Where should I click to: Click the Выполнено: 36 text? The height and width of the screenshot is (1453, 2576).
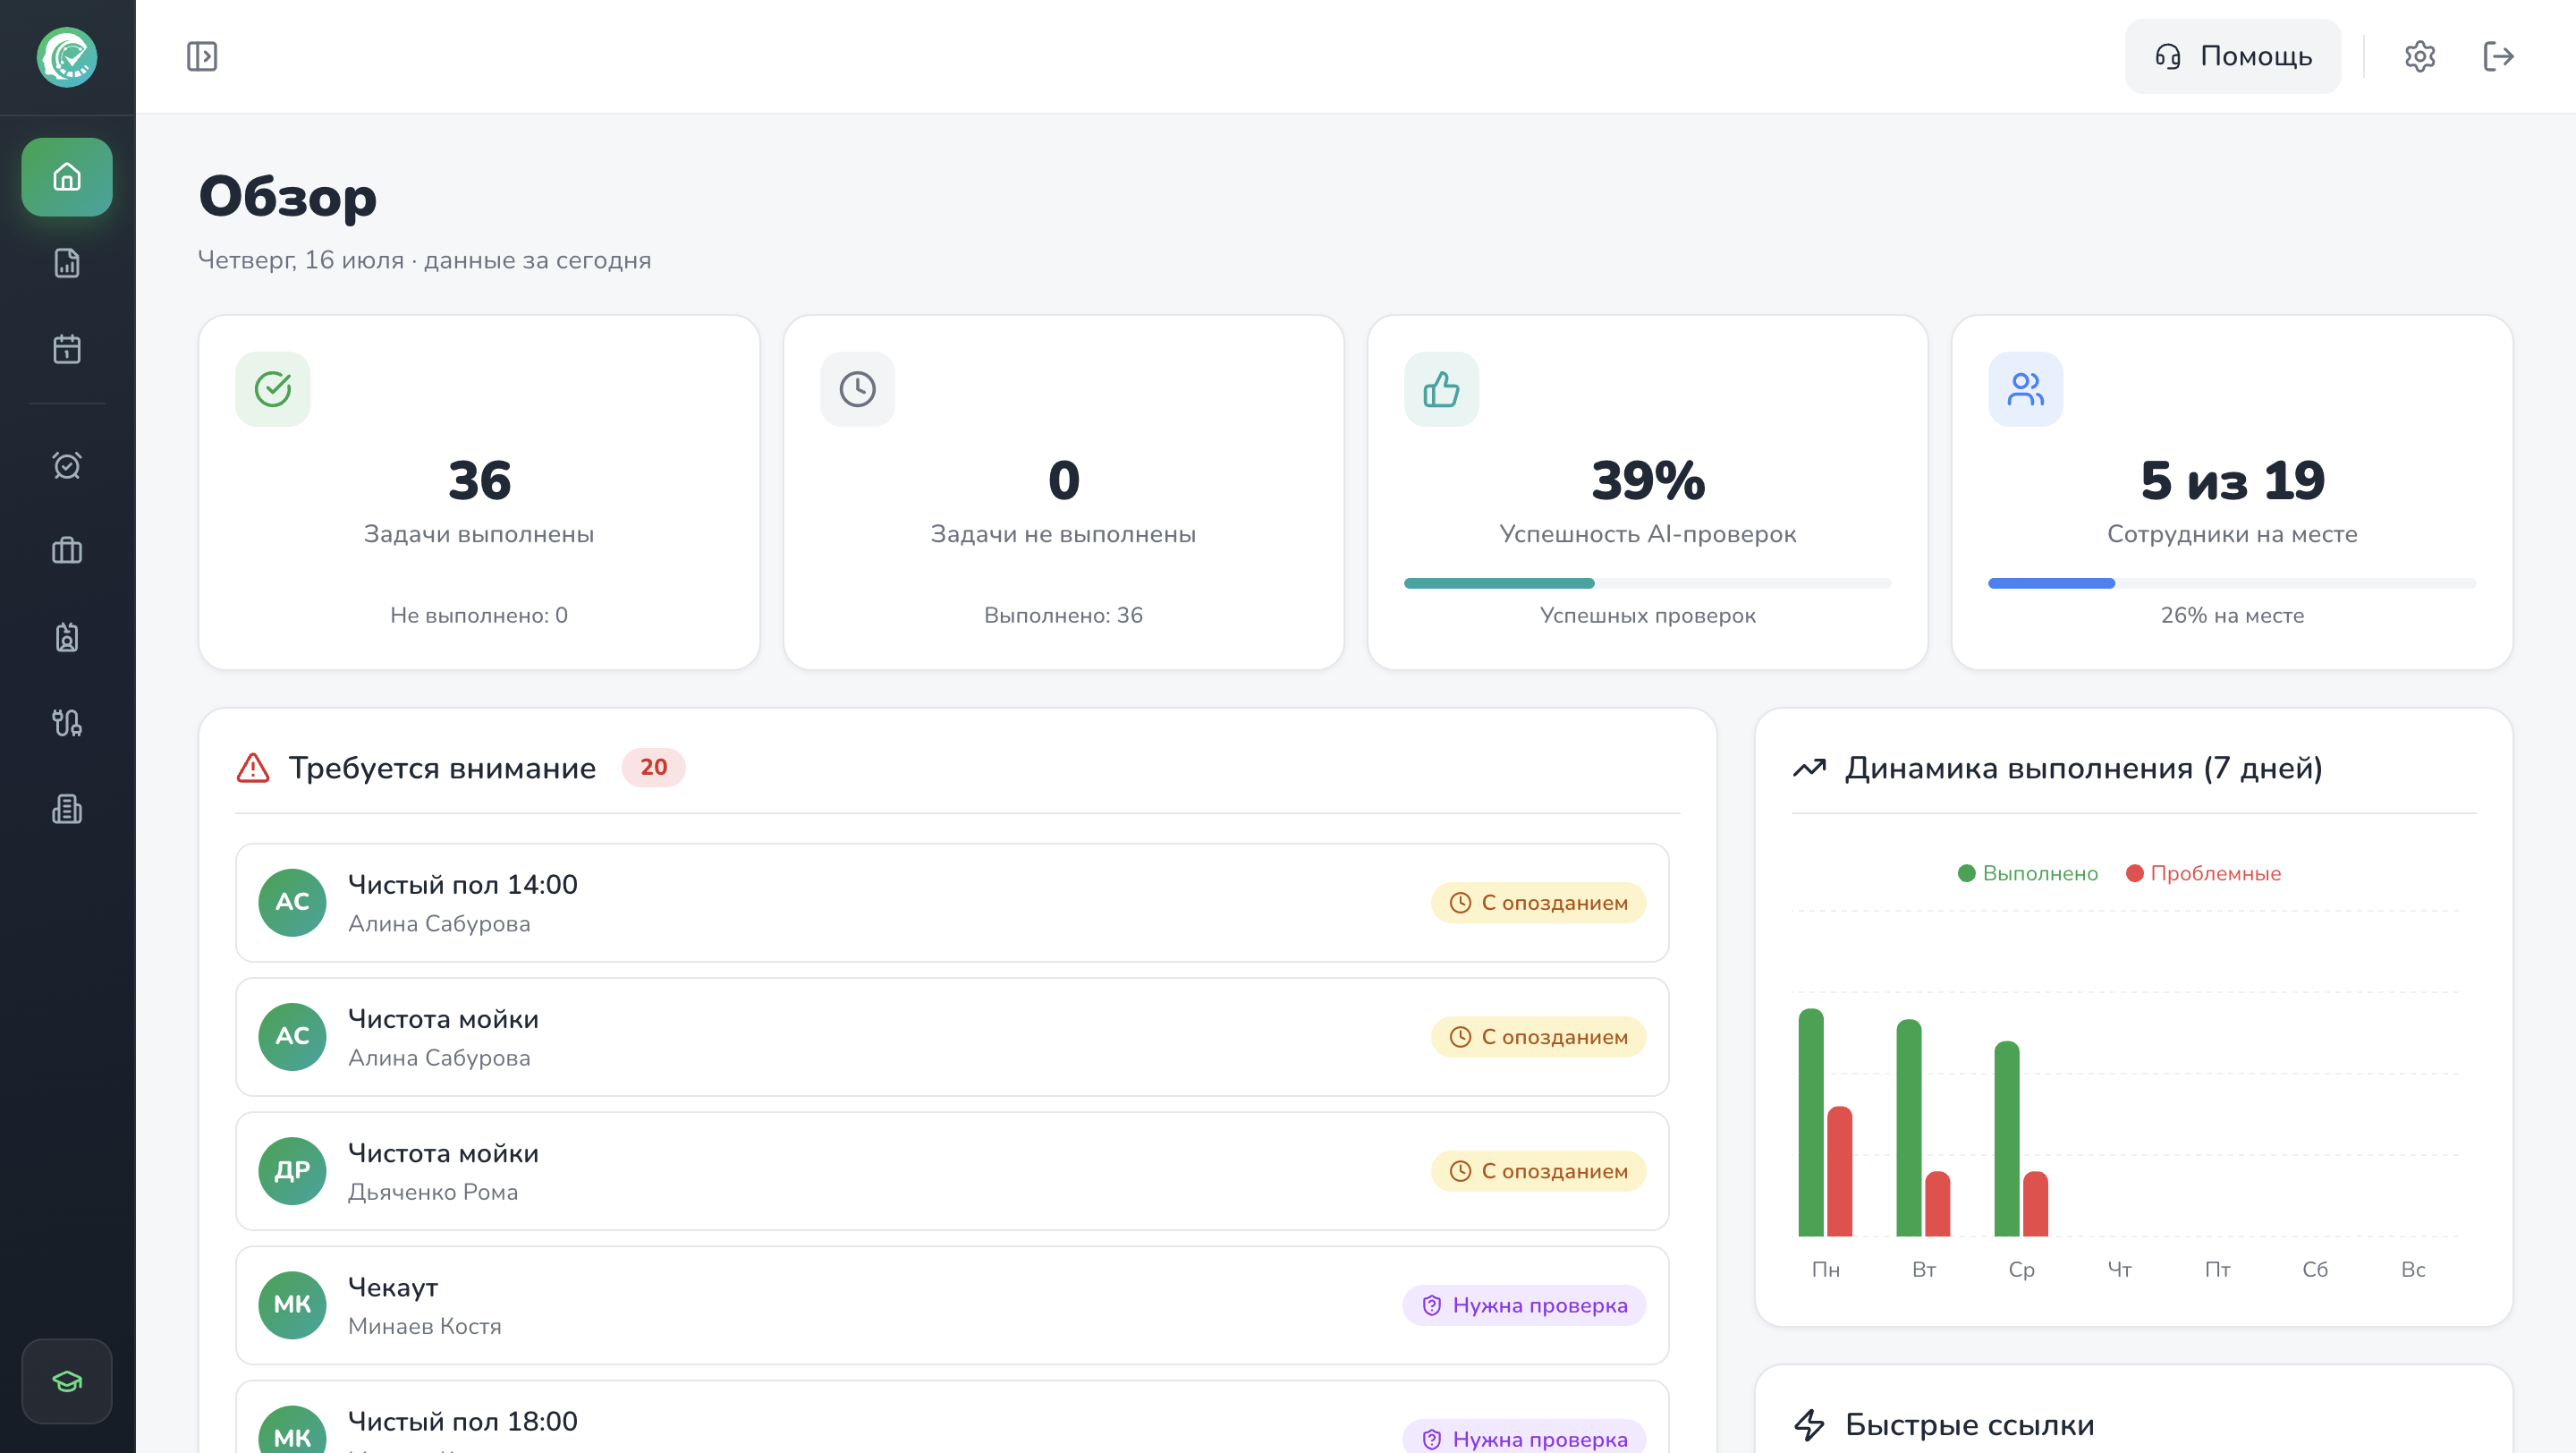point(1063,616)
